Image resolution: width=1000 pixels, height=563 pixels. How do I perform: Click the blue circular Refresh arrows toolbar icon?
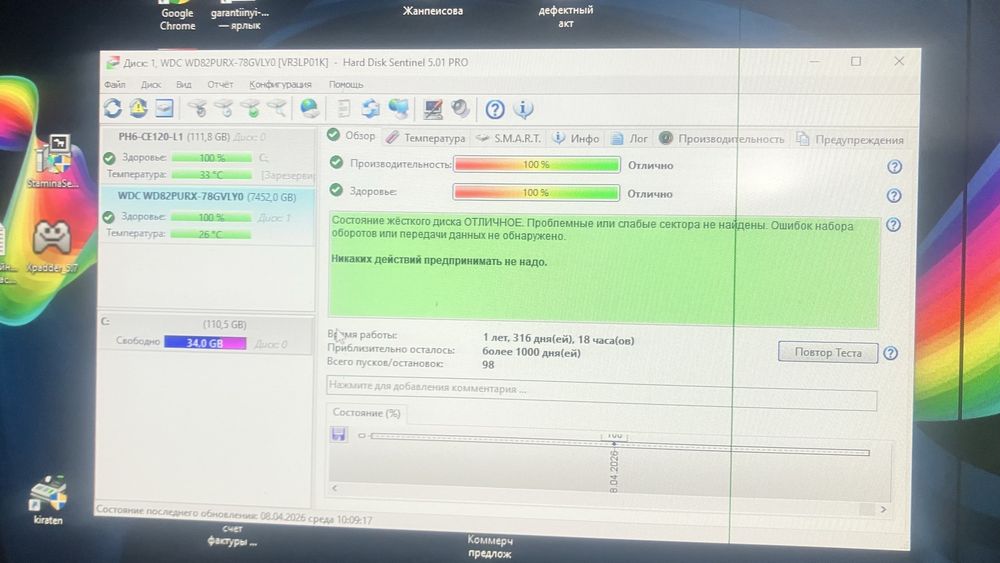[113, 108]
